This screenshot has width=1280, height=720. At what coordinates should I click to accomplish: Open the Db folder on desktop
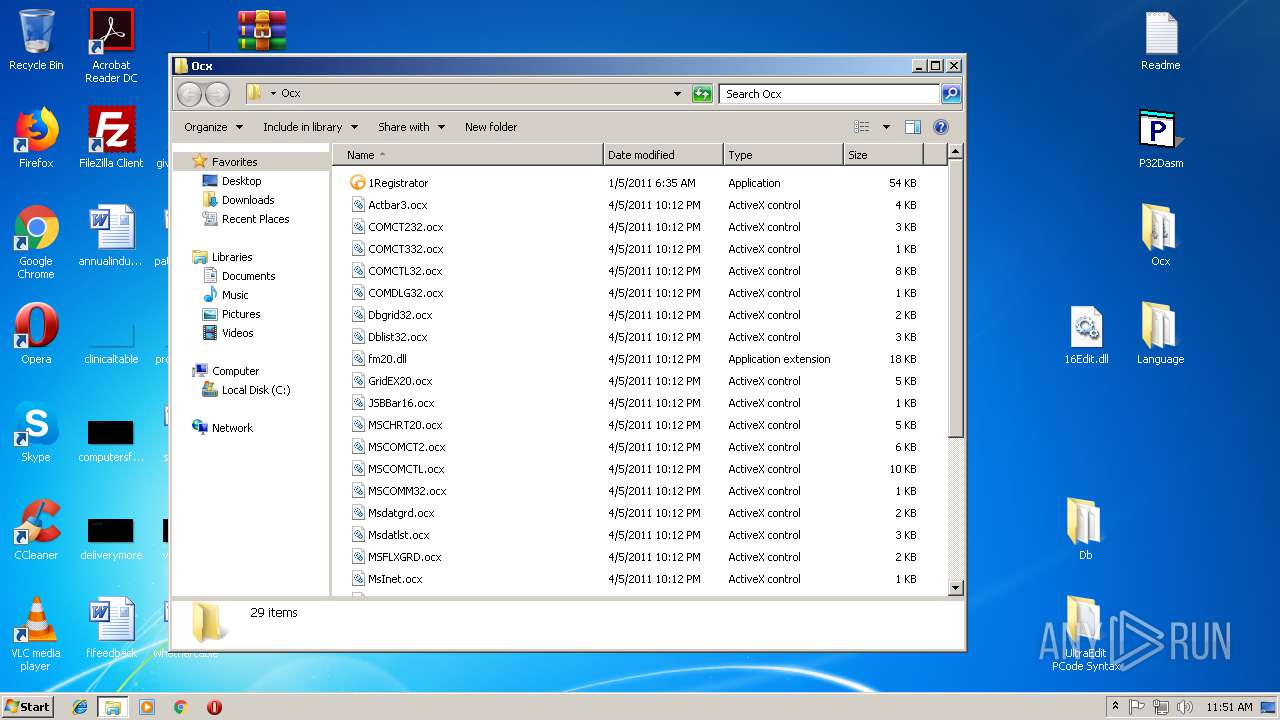tap(1085, 530)
